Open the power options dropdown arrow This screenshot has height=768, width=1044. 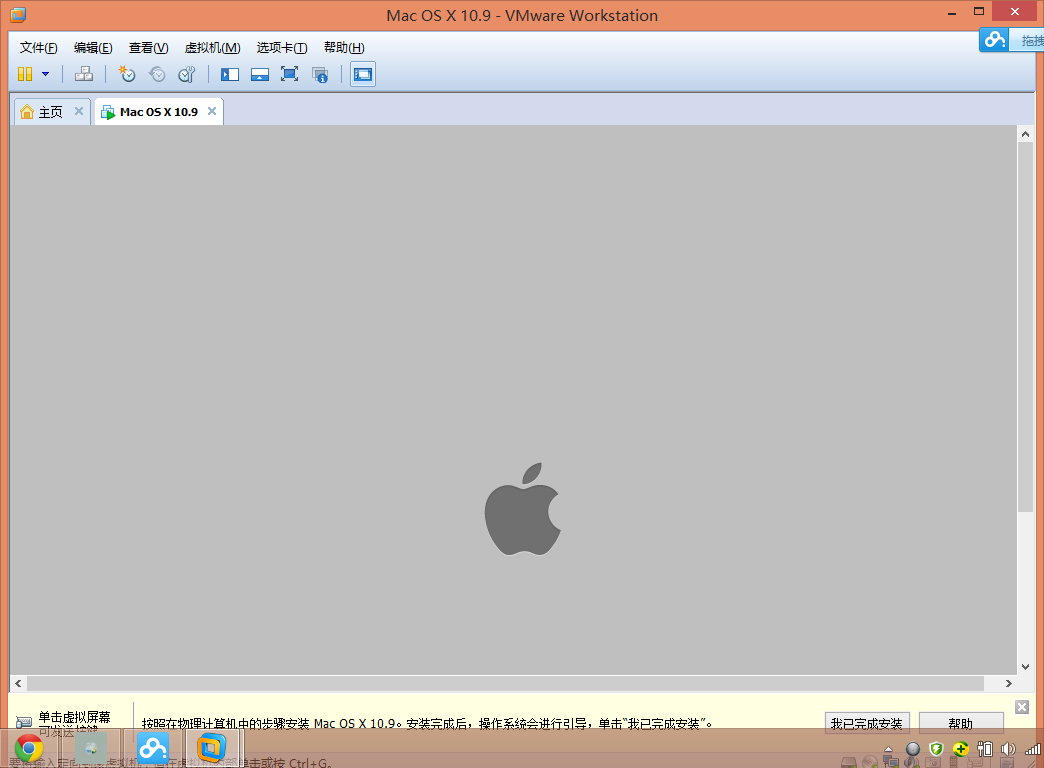(45, 74)
